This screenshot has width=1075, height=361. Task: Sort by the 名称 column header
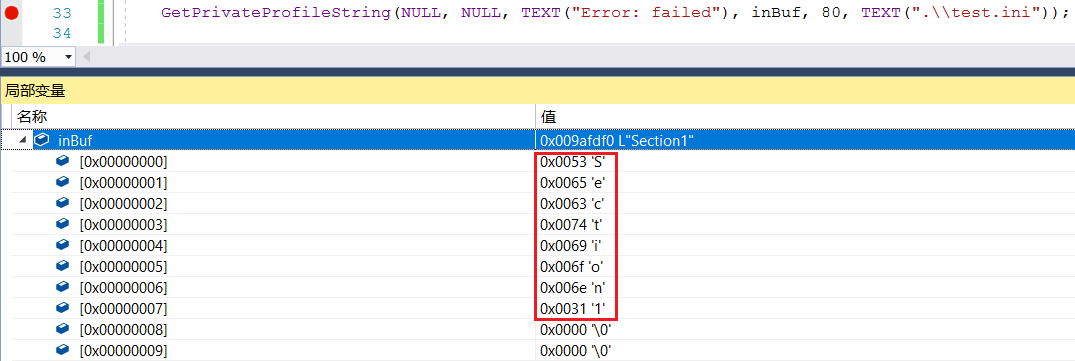(32, 116)
